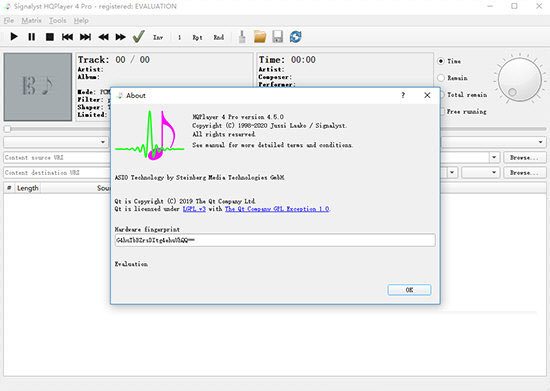
Task: Click the round volume knob
Action: [519, 80]
